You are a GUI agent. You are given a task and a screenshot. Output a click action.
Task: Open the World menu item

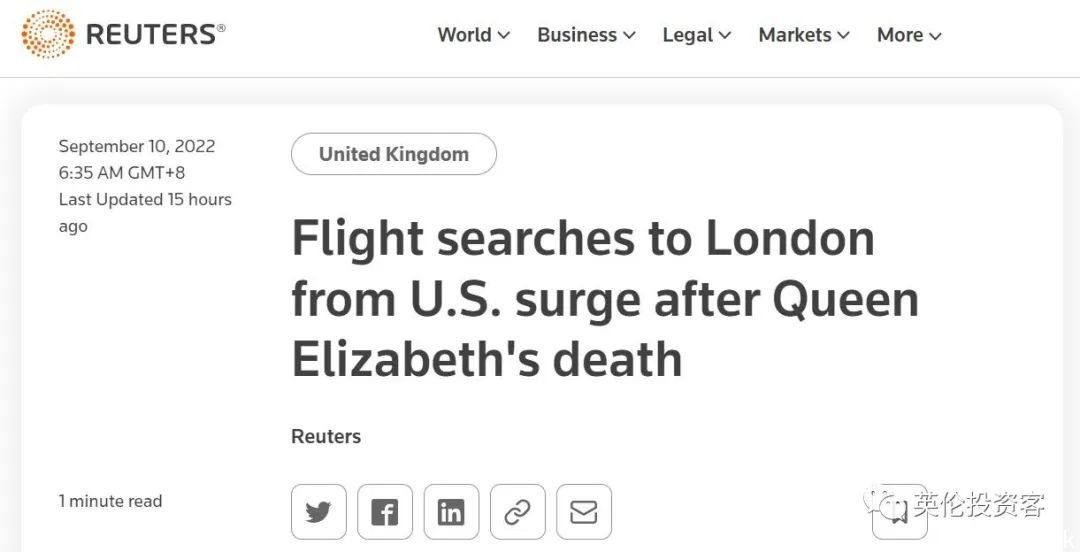point(465,34)
